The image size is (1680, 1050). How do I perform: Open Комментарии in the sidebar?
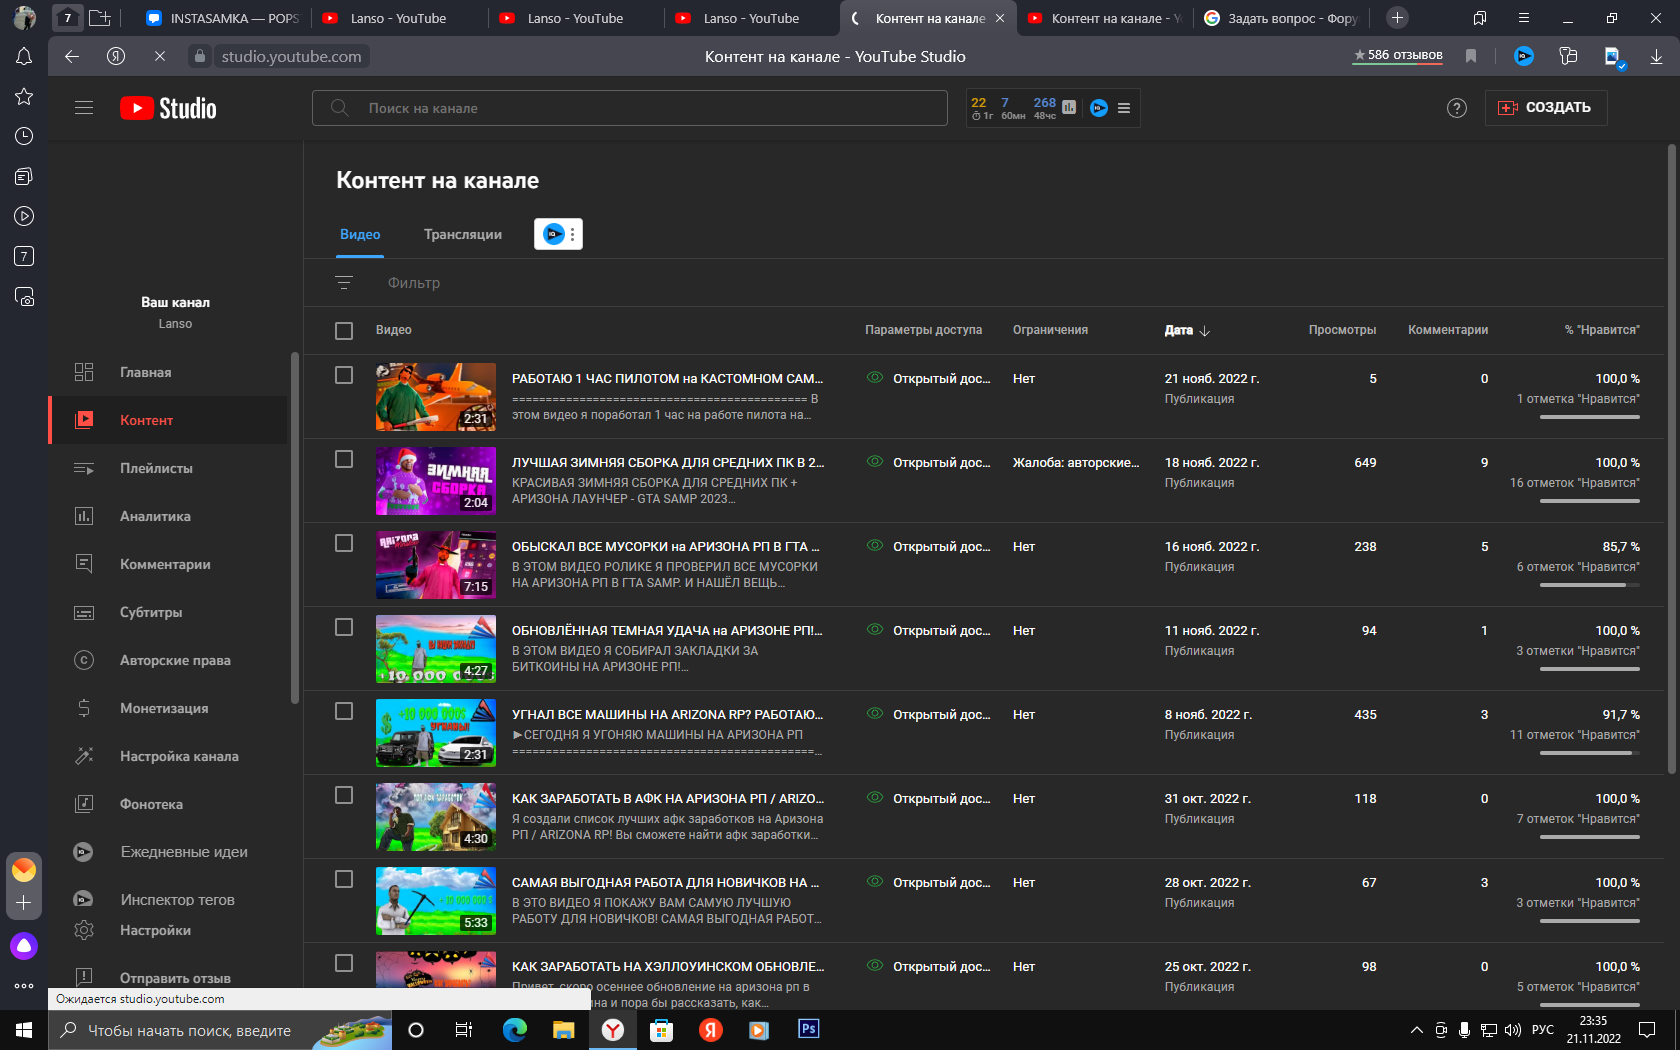tap(168, 564)
